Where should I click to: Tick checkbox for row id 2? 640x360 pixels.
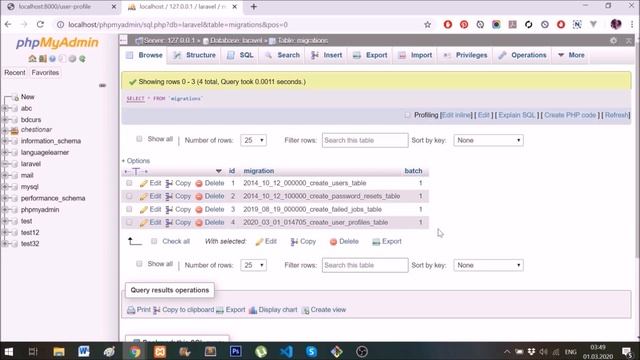pyautogui.click(x=129, y=196)
